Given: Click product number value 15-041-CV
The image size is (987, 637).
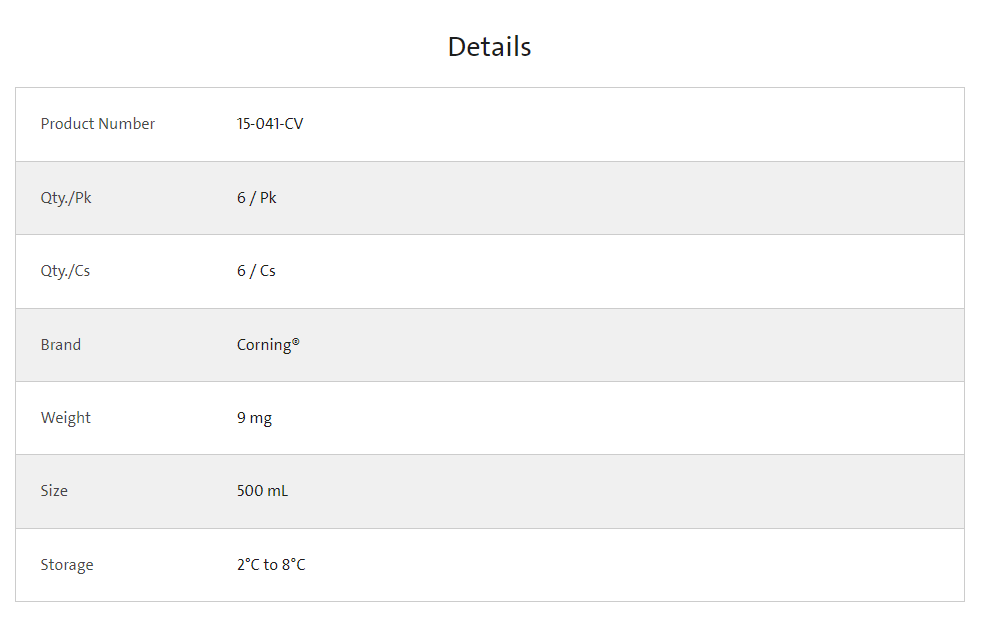Looking at the screenshot, I should 270,124.
